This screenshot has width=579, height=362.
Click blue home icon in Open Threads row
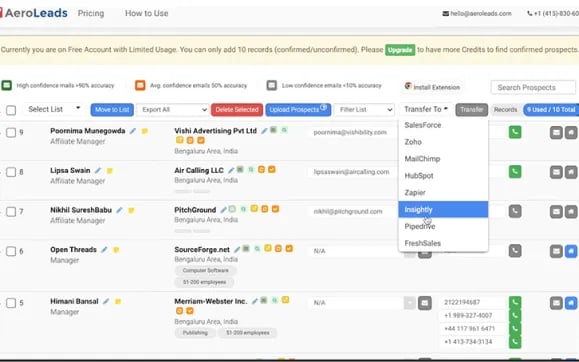pos(571,251)
